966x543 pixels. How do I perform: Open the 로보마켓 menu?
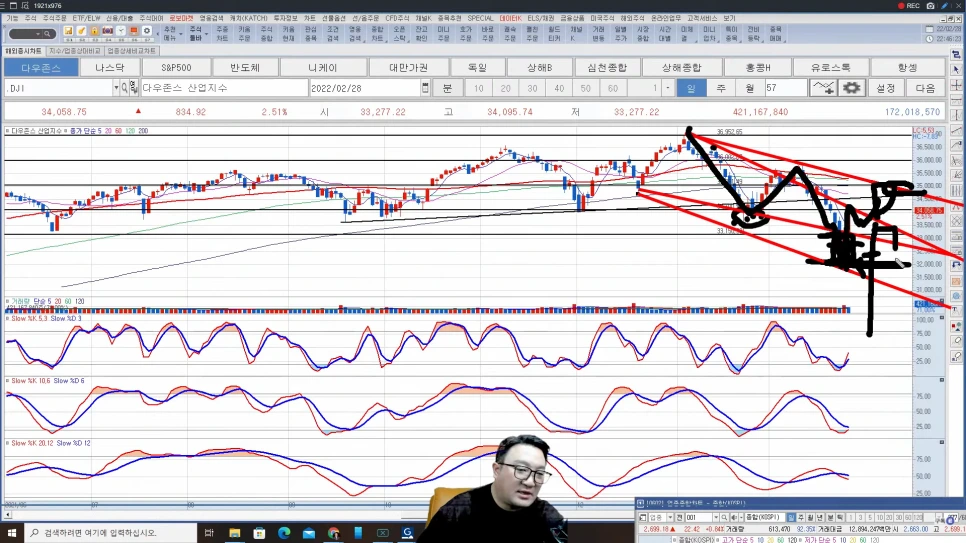click(181, 18)
